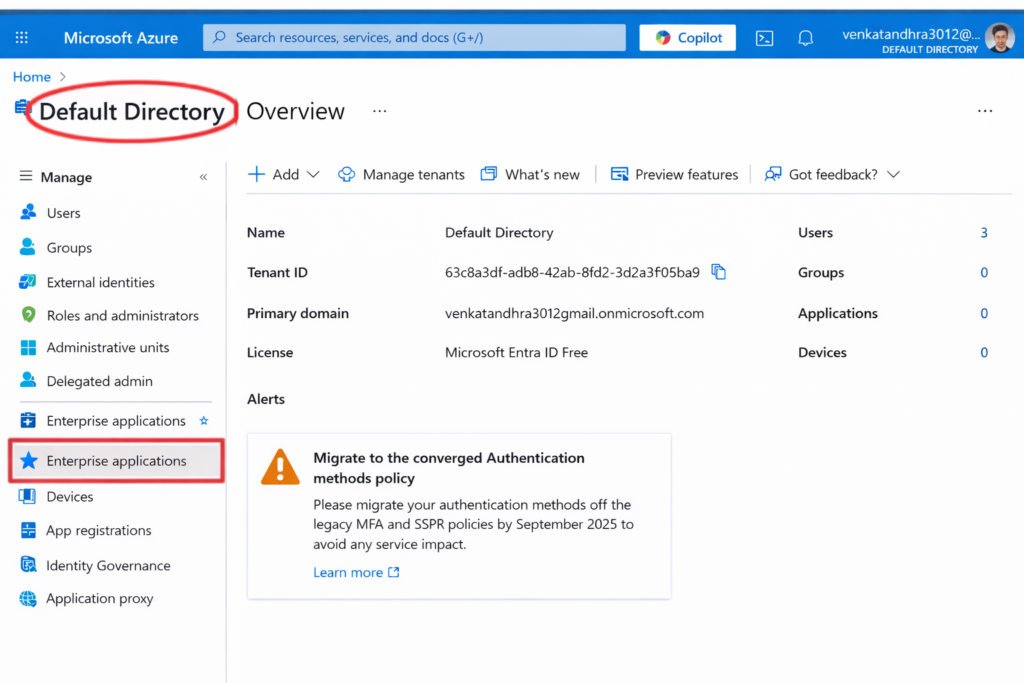Image resolution: width=1024 pixels, height=683 pixels.
Task: Open the notifications bell
Action: point(806,38)
